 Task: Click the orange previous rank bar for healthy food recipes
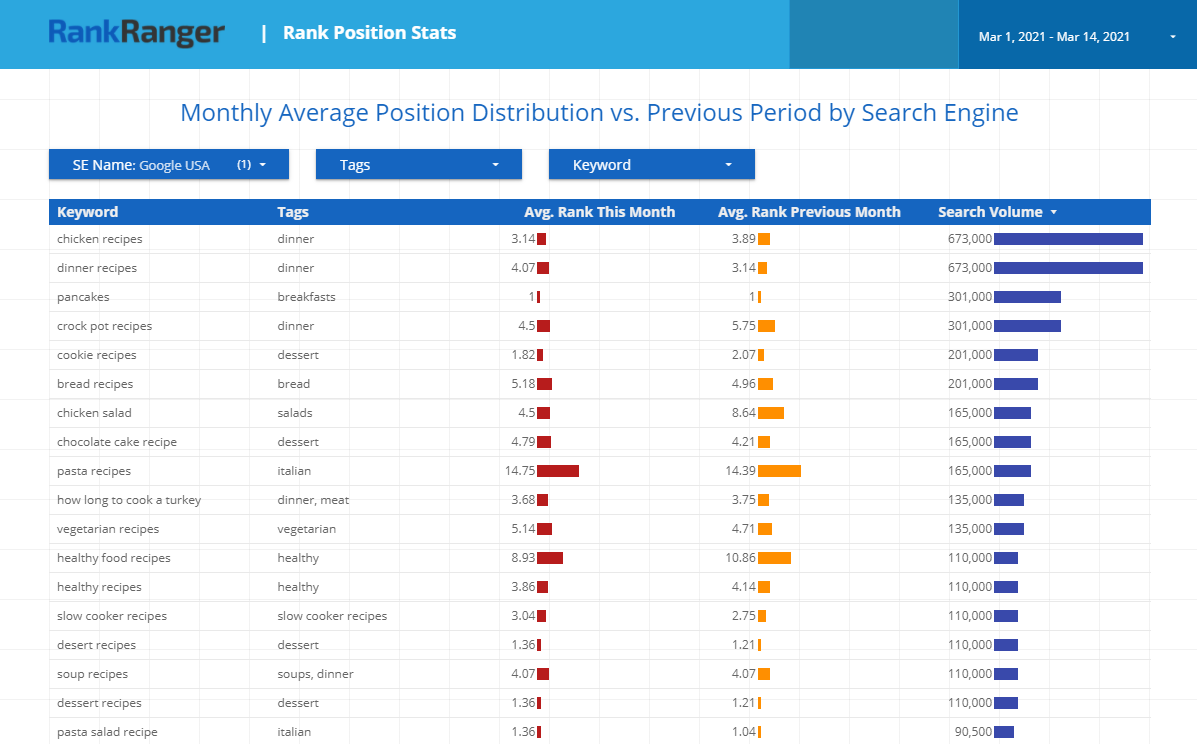coord(774,558)
